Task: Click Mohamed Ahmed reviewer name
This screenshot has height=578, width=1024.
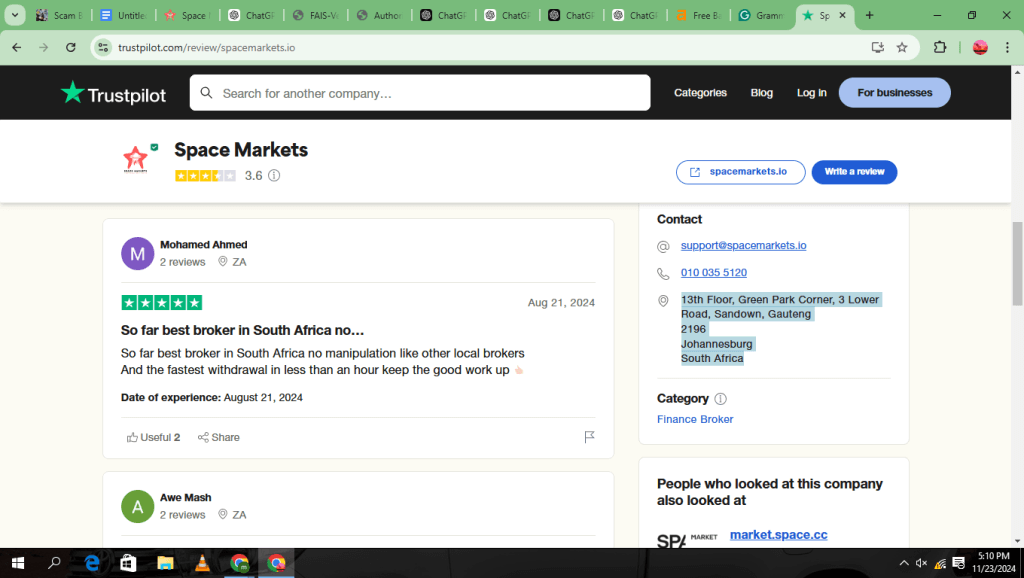Action: tap(203, 244)
